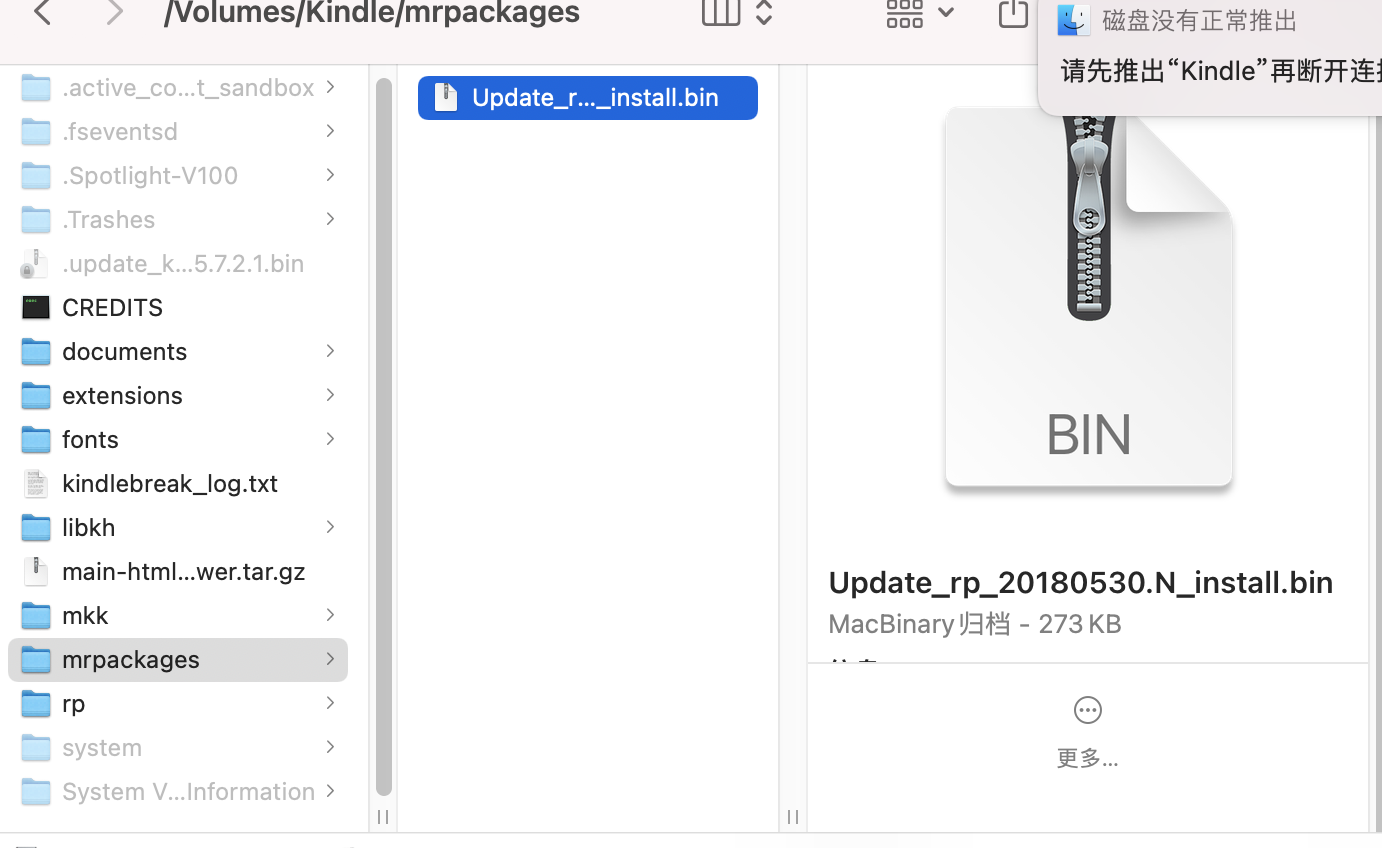This screenshot has height=848, width=1382.
Task: Expand the fonts folder chevron
Action: [x=330, y=439]
